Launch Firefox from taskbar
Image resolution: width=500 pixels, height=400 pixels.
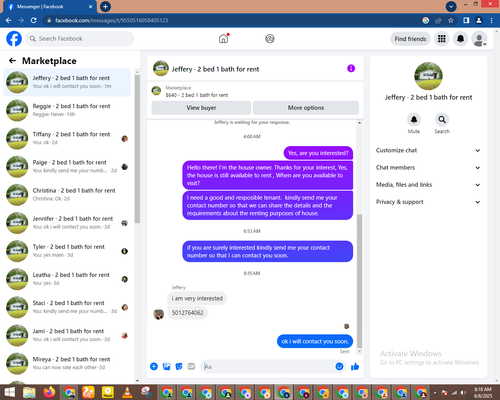click(x=49, y=392)
